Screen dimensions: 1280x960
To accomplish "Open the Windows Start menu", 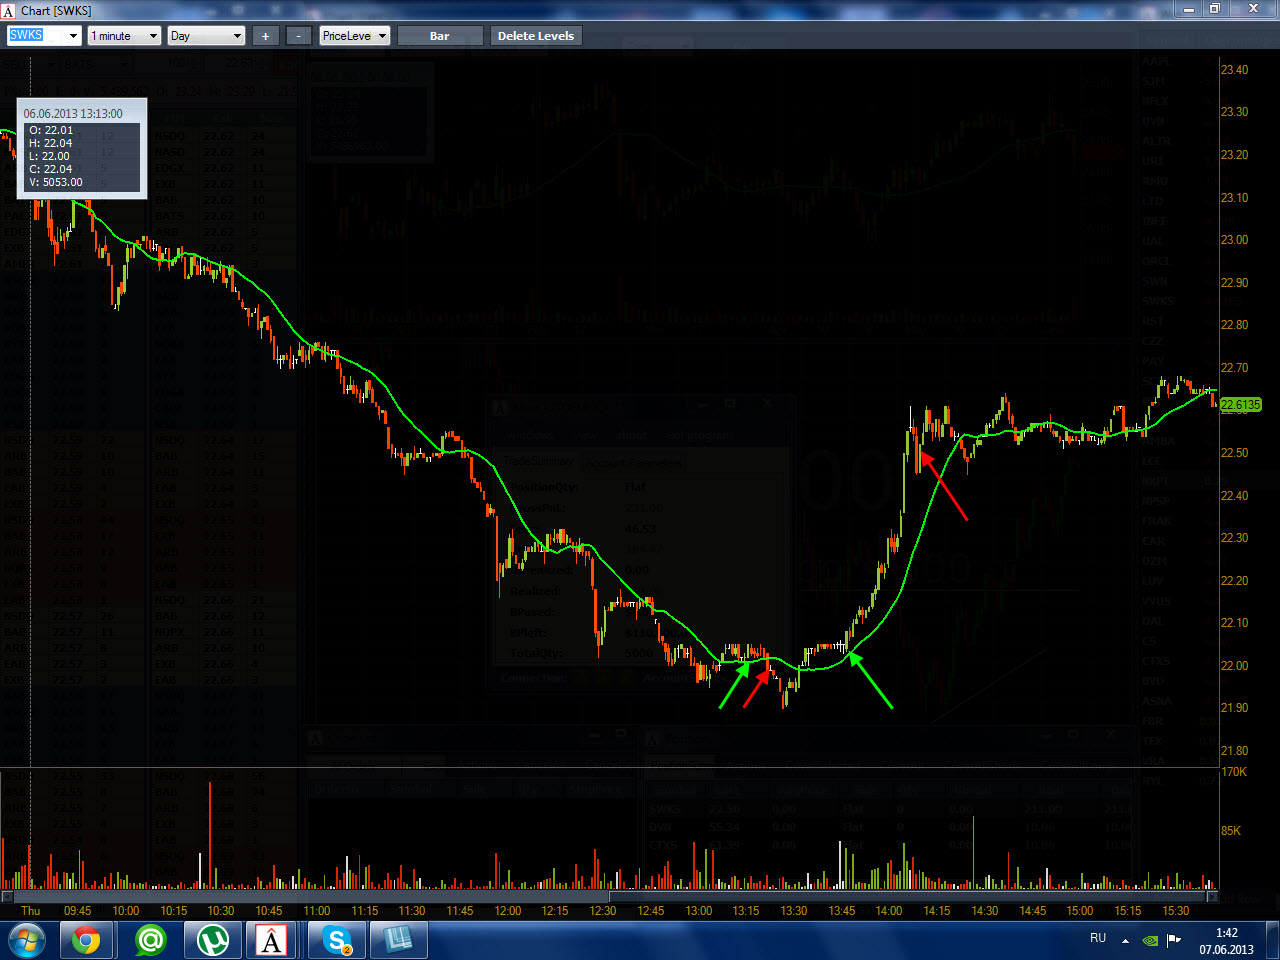I will tap(26, 941).
